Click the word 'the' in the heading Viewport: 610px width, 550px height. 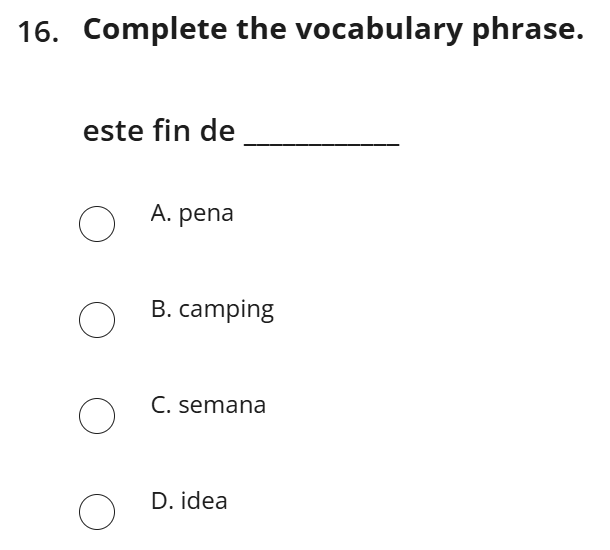(261, 30)
